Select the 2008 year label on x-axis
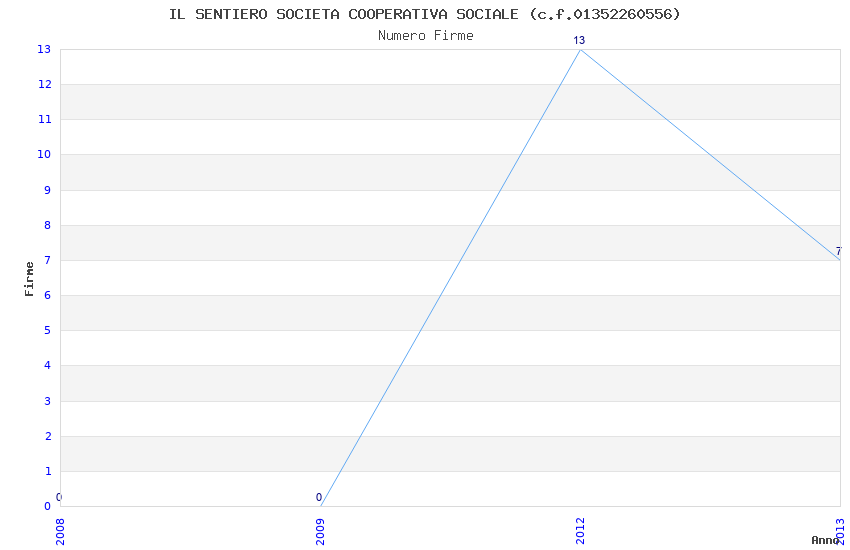Image resolution: width=850 pixels, height=550 pixels. 60,532
